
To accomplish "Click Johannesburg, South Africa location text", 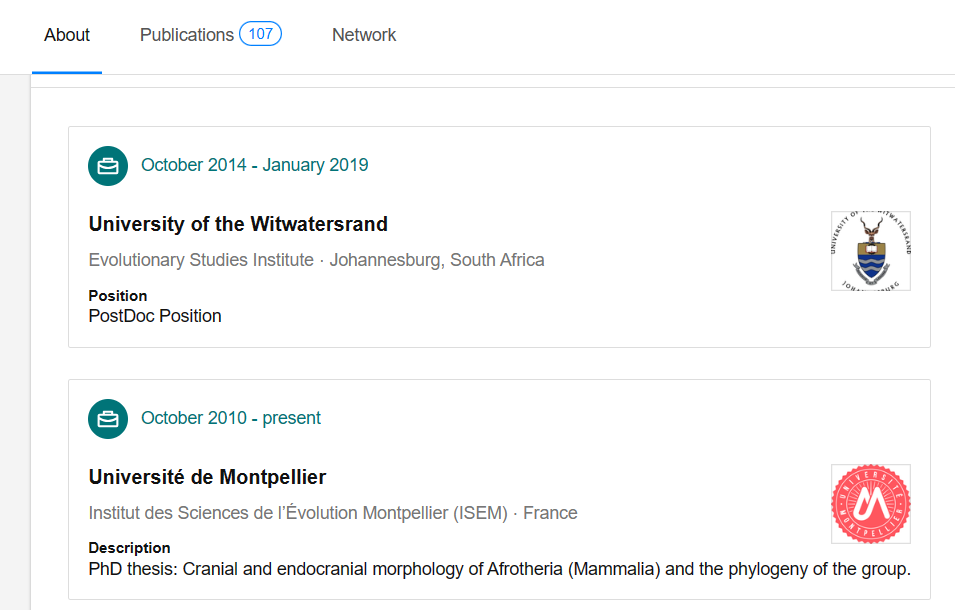I will tap(437, 260).
